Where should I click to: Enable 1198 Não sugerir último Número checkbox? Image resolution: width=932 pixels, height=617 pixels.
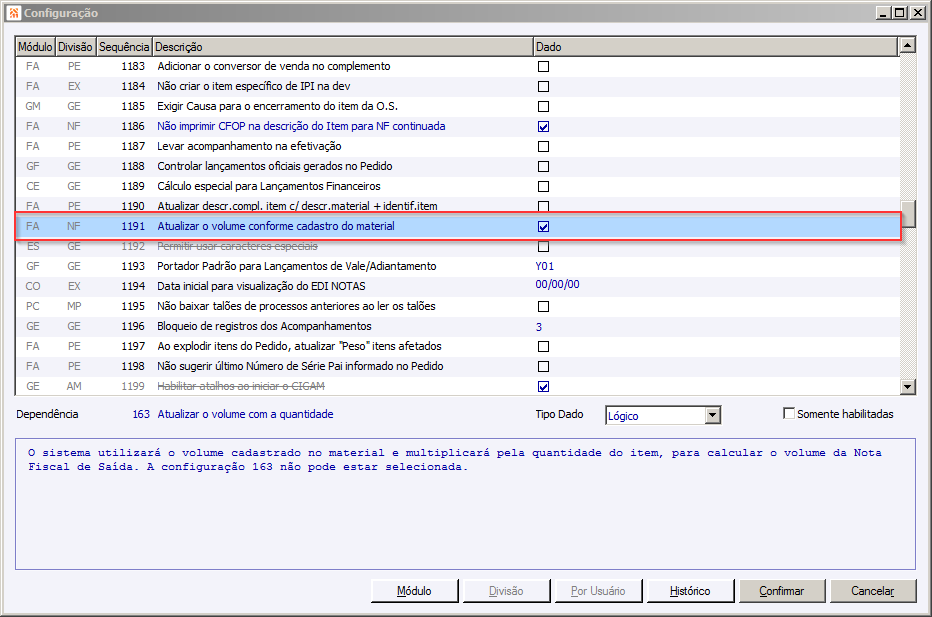point(543,367)
